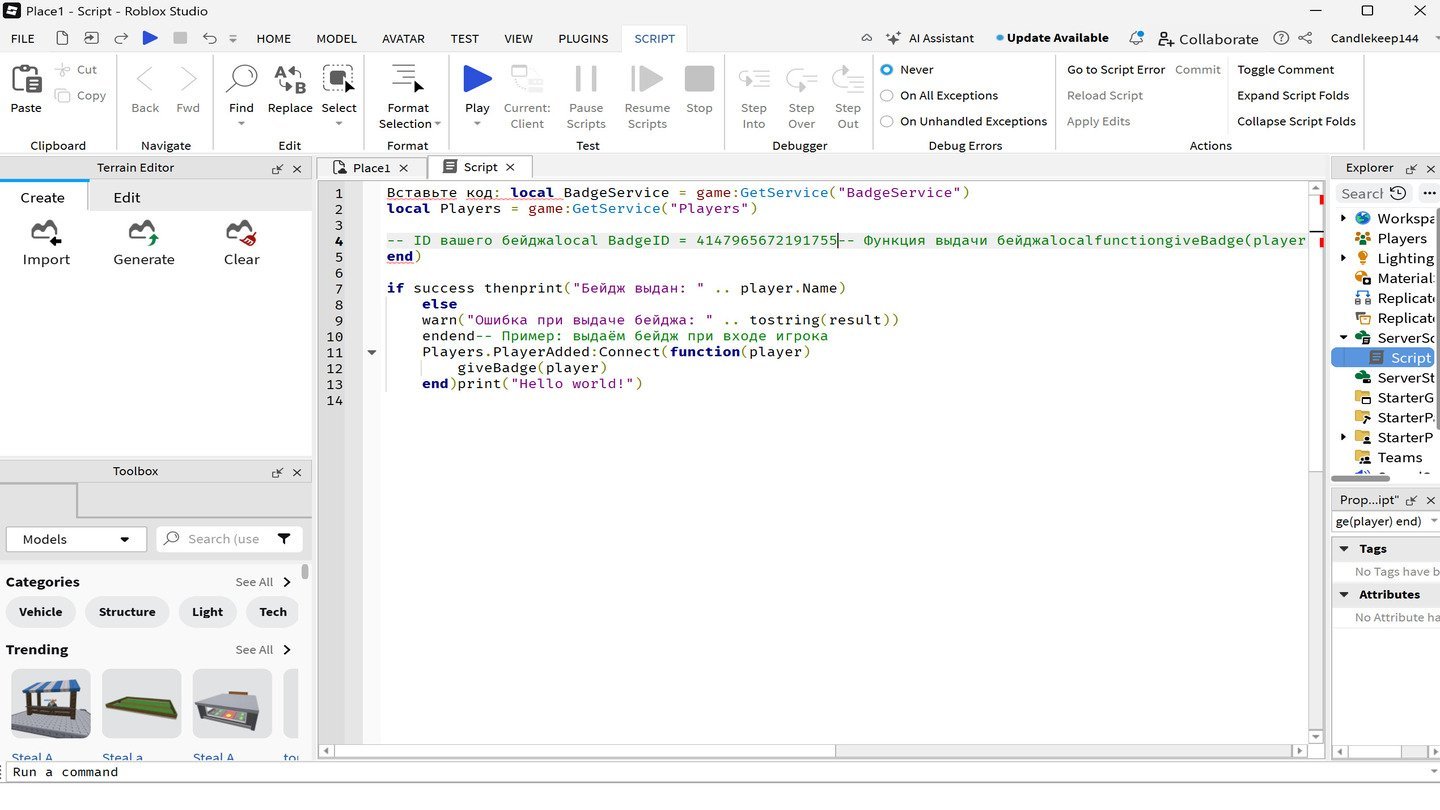Click the Copy button in Clipboard

80,96
